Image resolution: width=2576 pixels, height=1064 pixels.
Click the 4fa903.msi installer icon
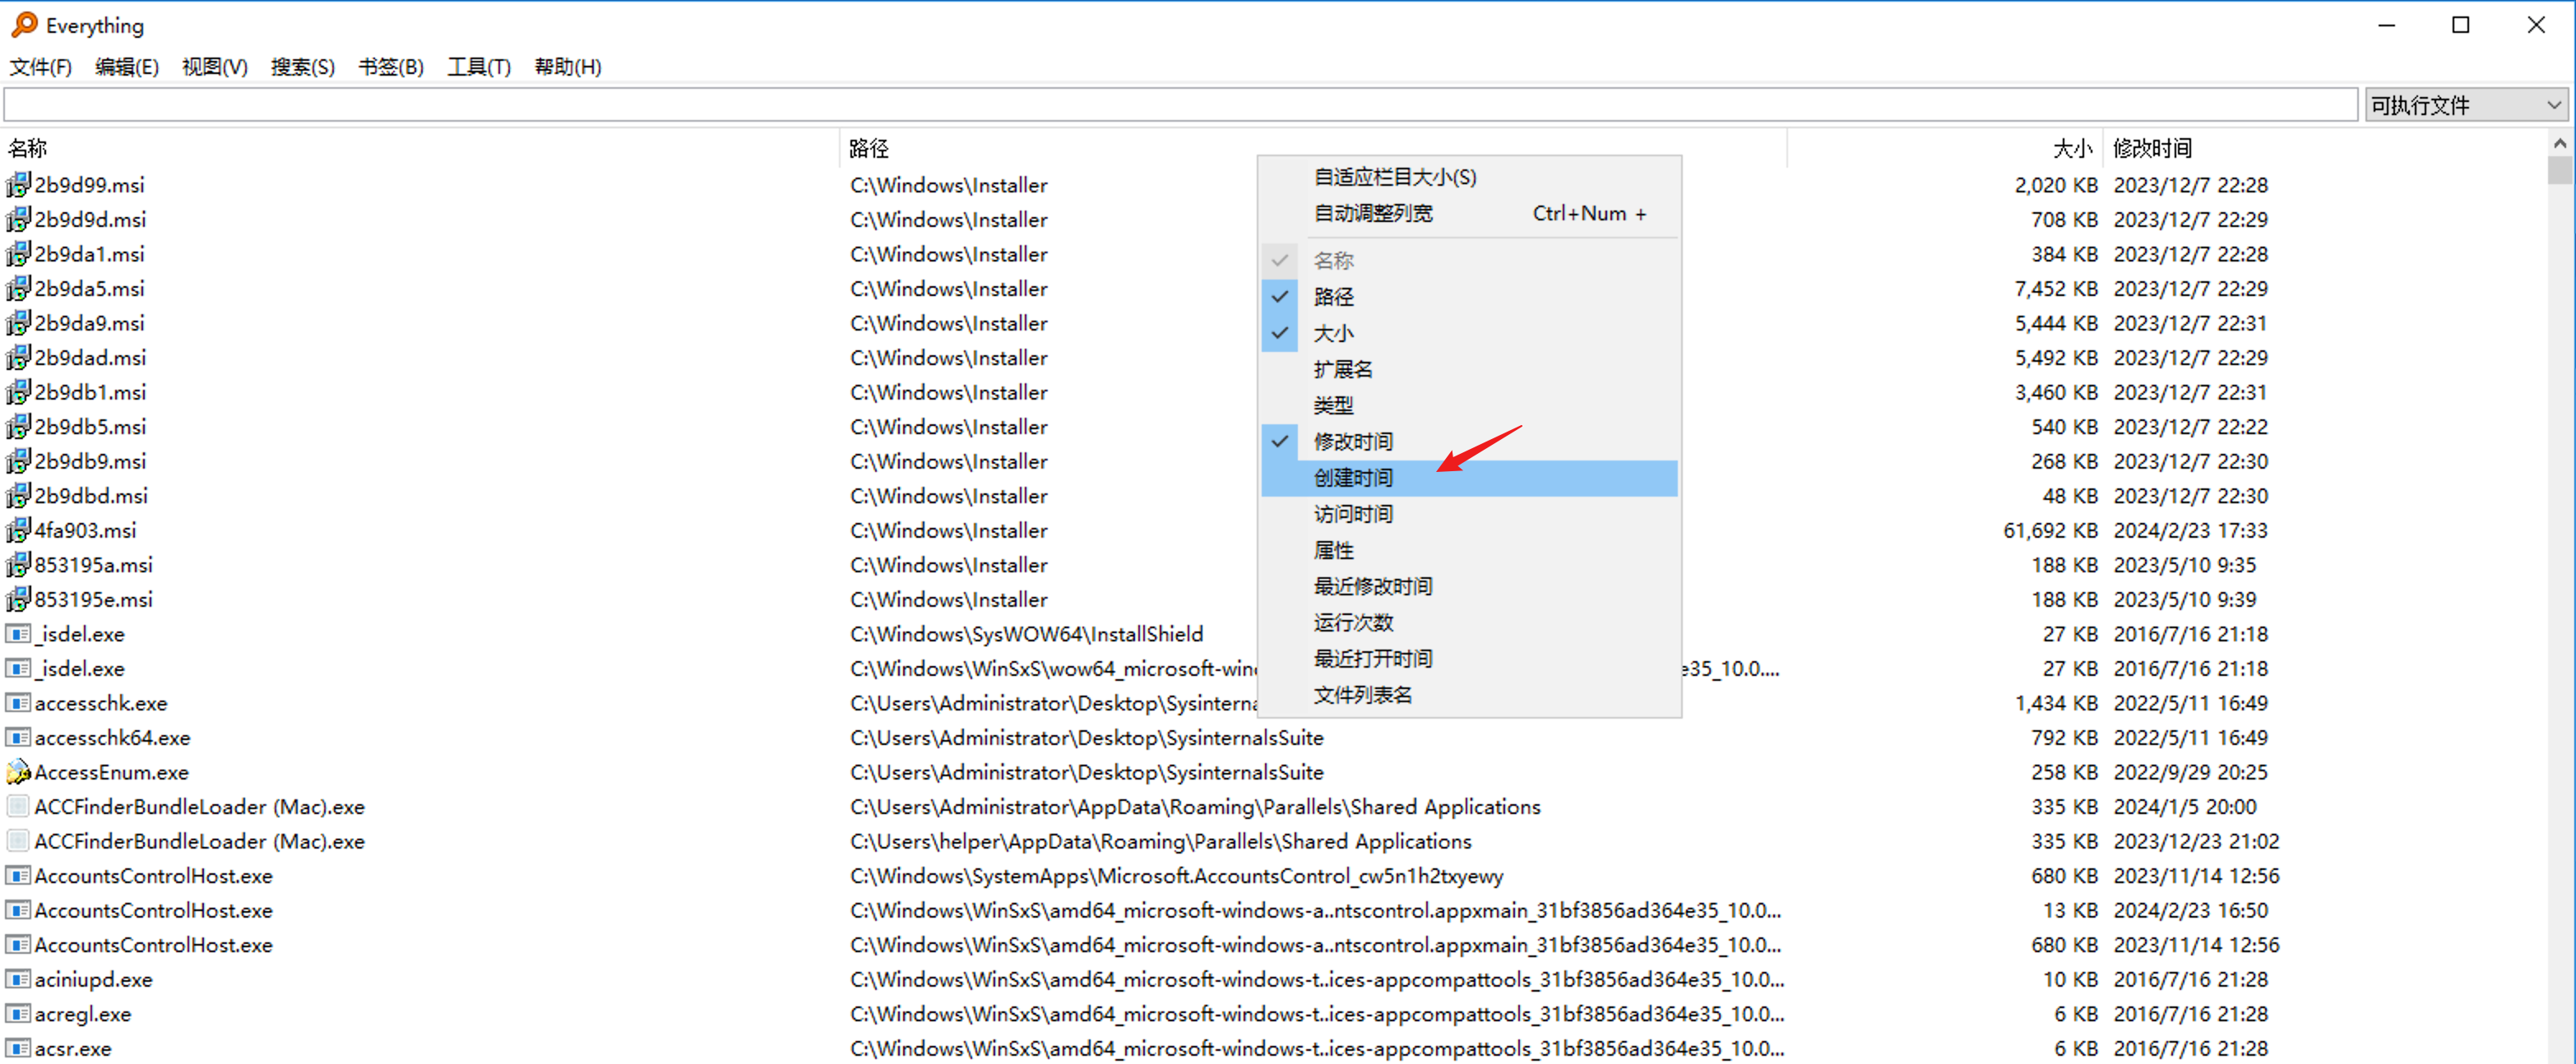tap(18, 530)
